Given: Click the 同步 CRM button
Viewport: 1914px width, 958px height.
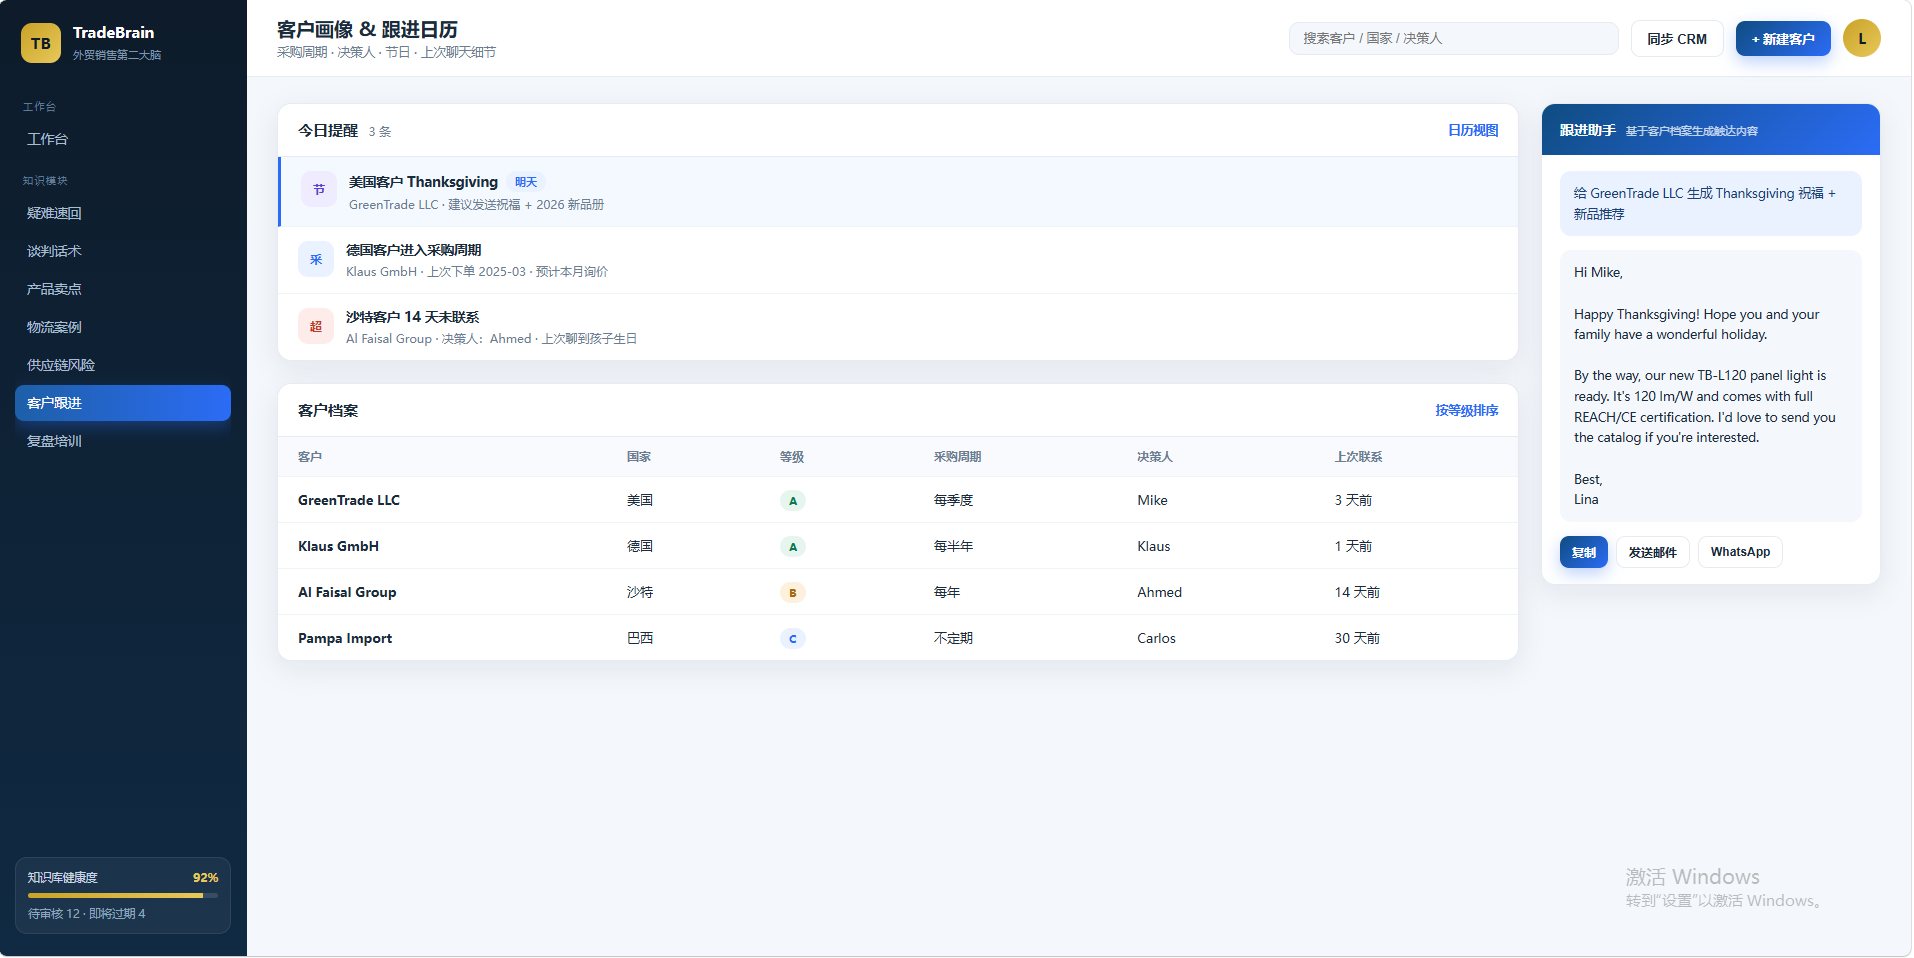Looking at the screenshot, I should pos(1677,39).
